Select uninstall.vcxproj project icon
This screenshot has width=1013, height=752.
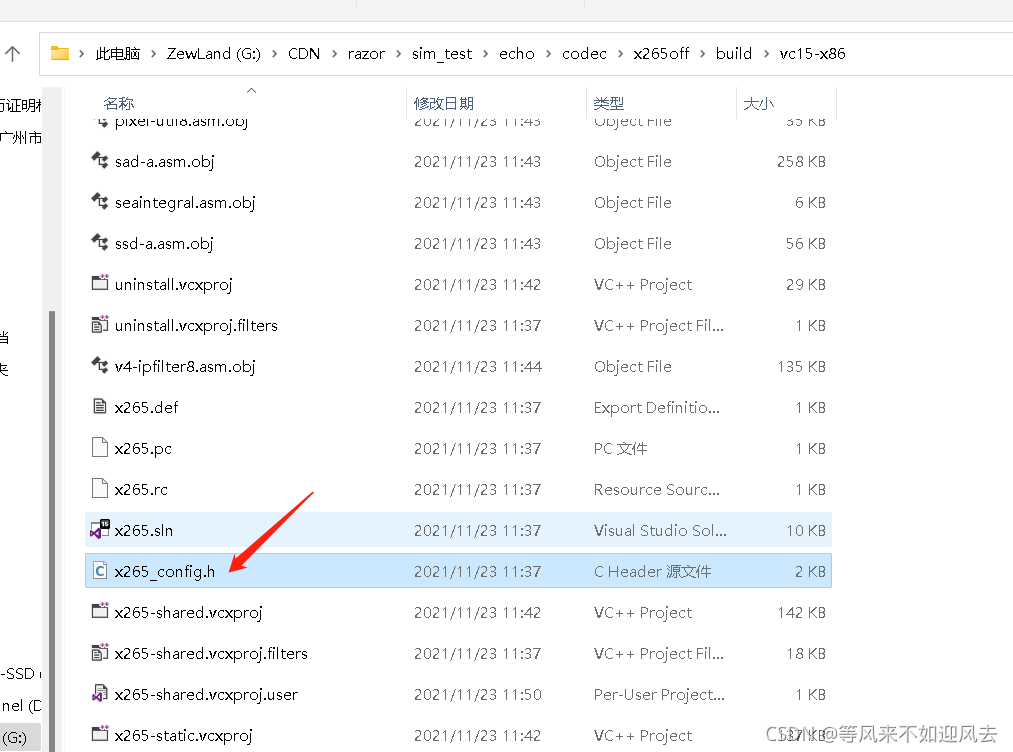[99, 283]
